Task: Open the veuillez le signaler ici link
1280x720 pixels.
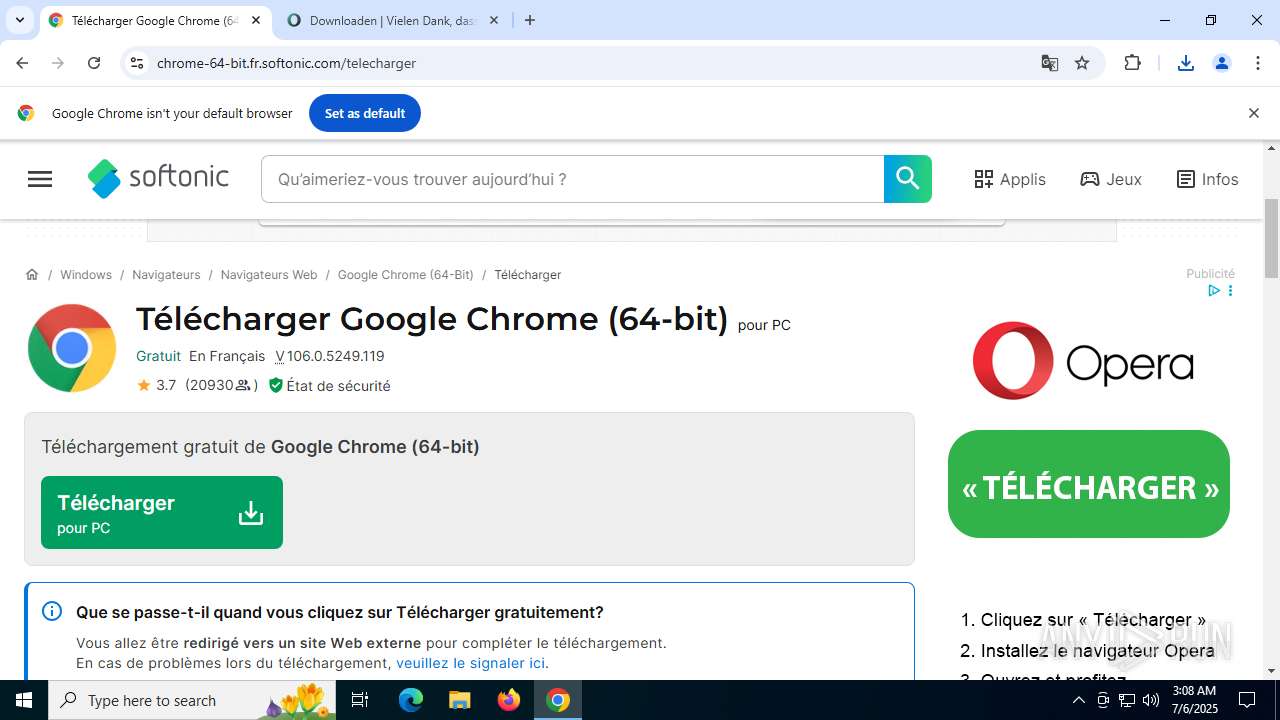Action: pos(470,663)
